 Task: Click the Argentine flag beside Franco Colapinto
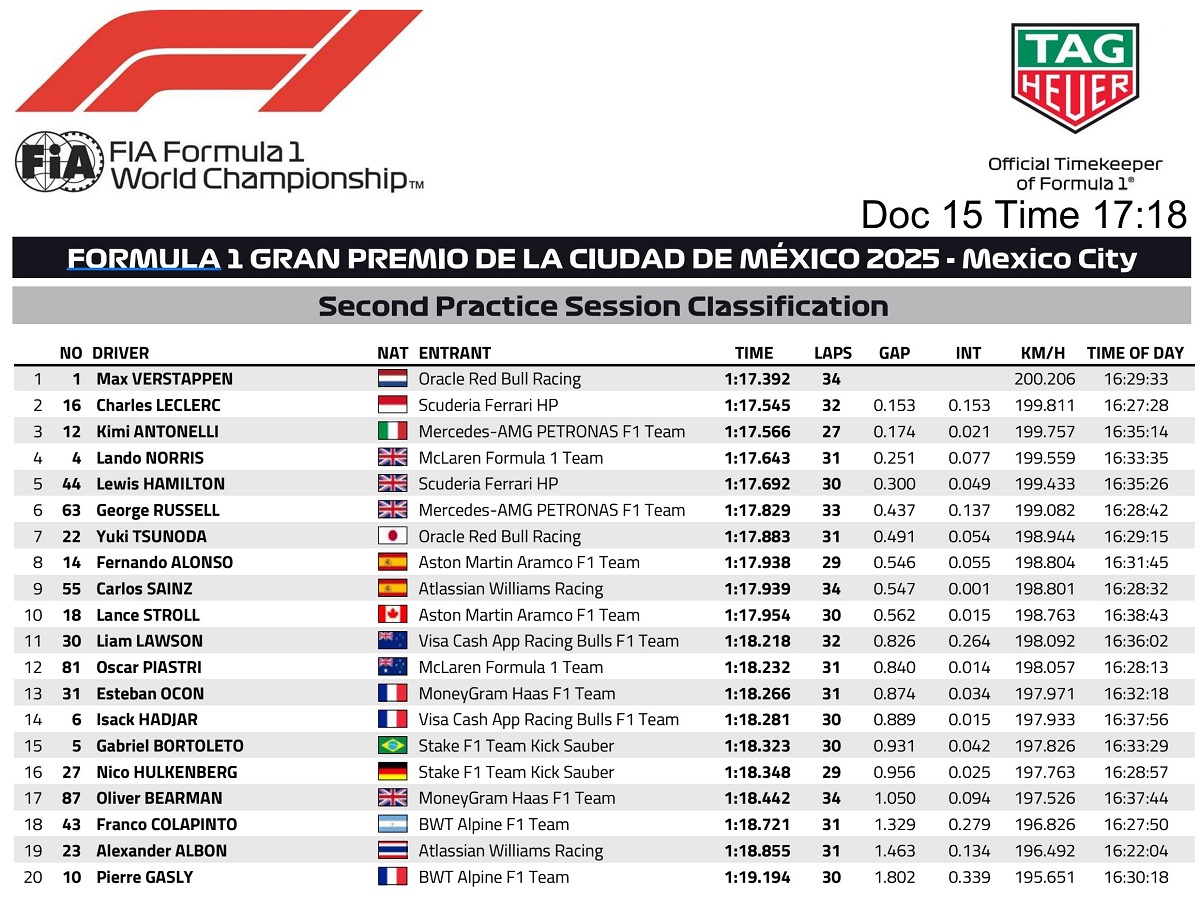click(x=393, y=824)
